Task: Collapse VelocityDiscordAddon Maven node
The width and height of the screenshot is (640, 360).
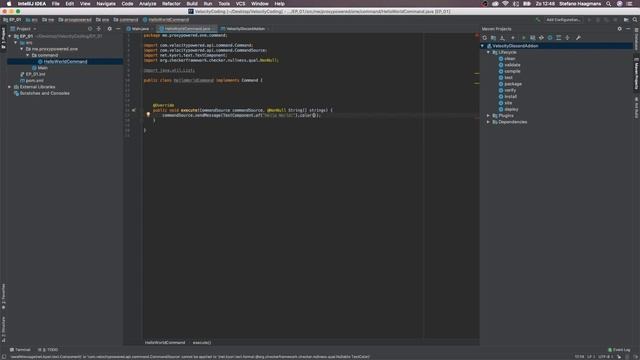Action: [483, 46]
